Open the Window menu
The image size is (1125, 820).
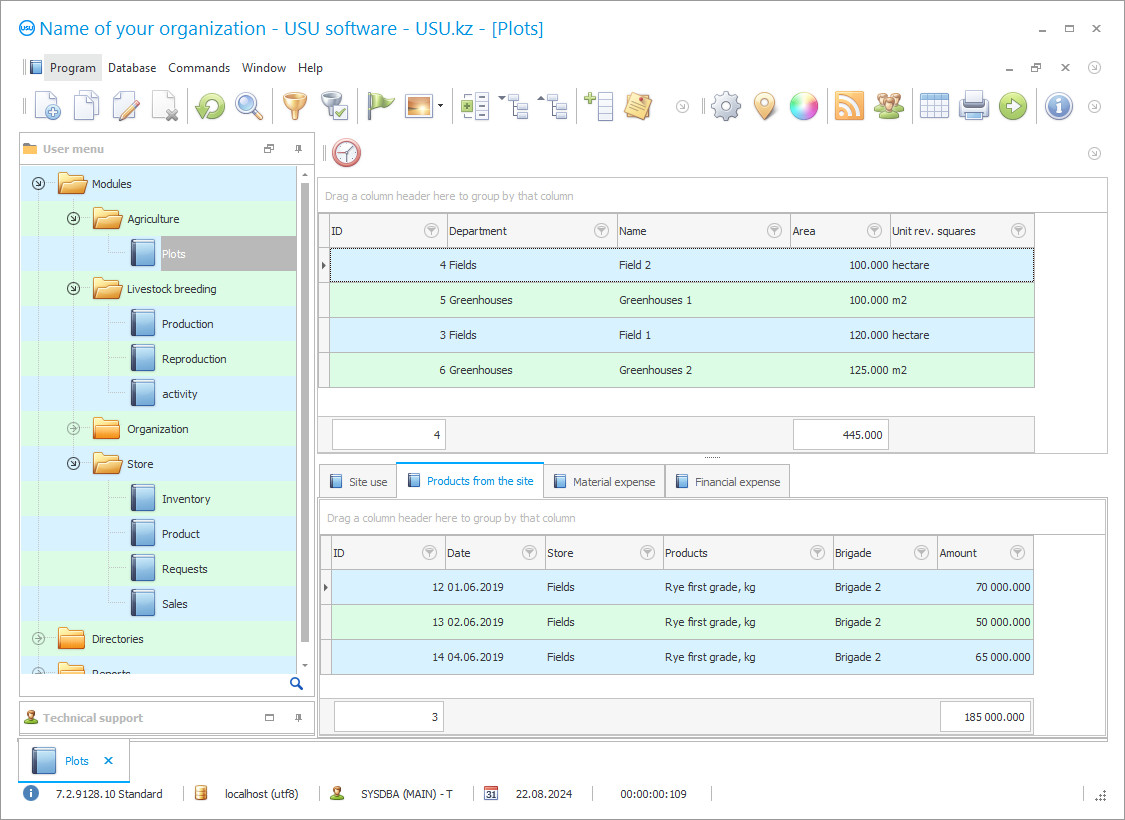263,67
